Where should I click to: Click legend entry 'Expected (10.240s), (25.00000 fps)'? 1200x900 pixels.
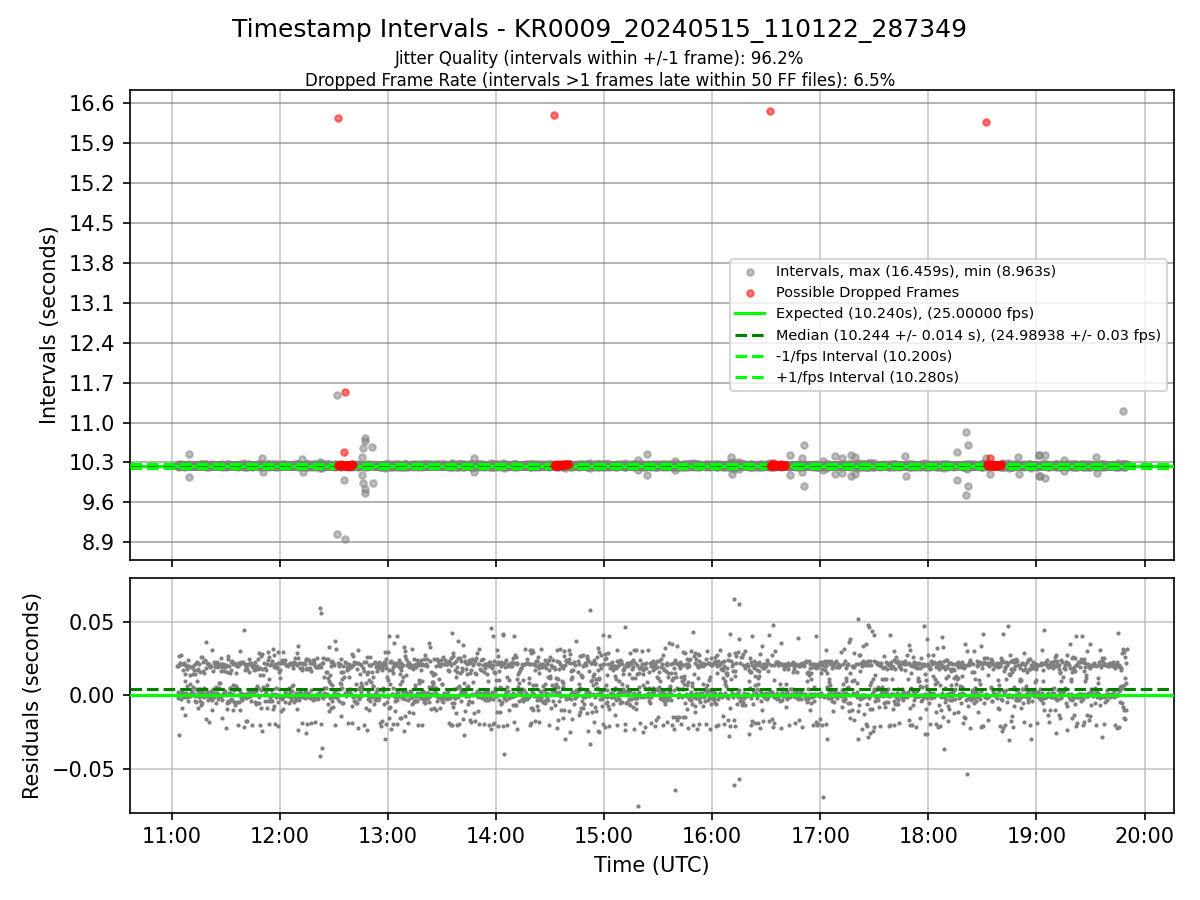(x=905, y=313)
